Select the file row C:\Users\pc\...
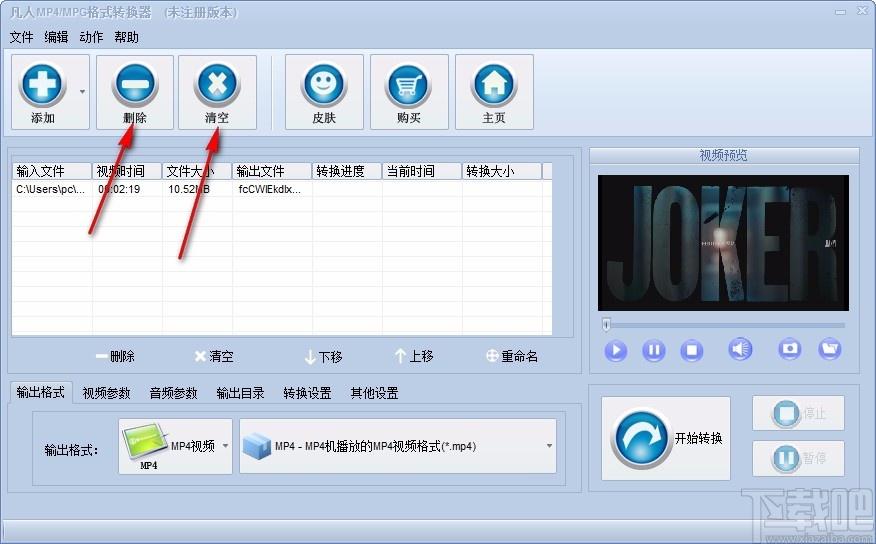 (282, 189)
